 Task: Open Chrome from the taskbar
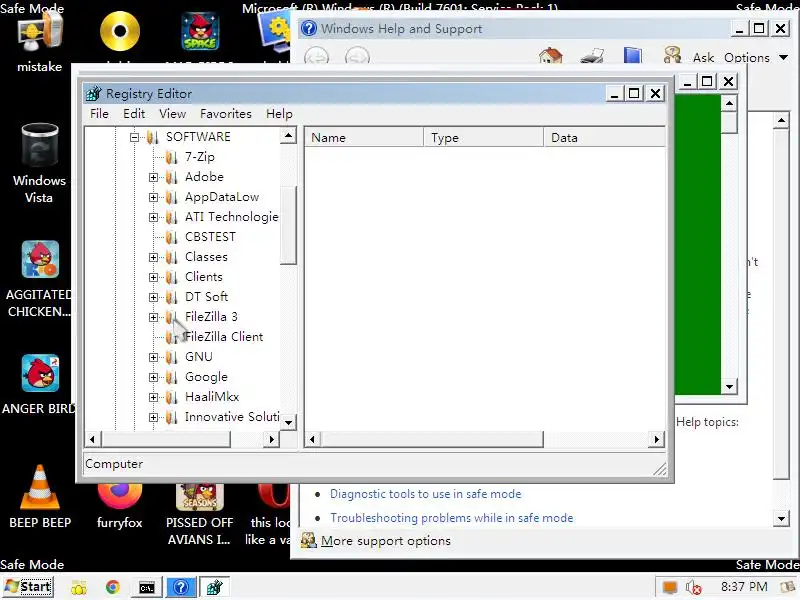[x=113, y=587]
